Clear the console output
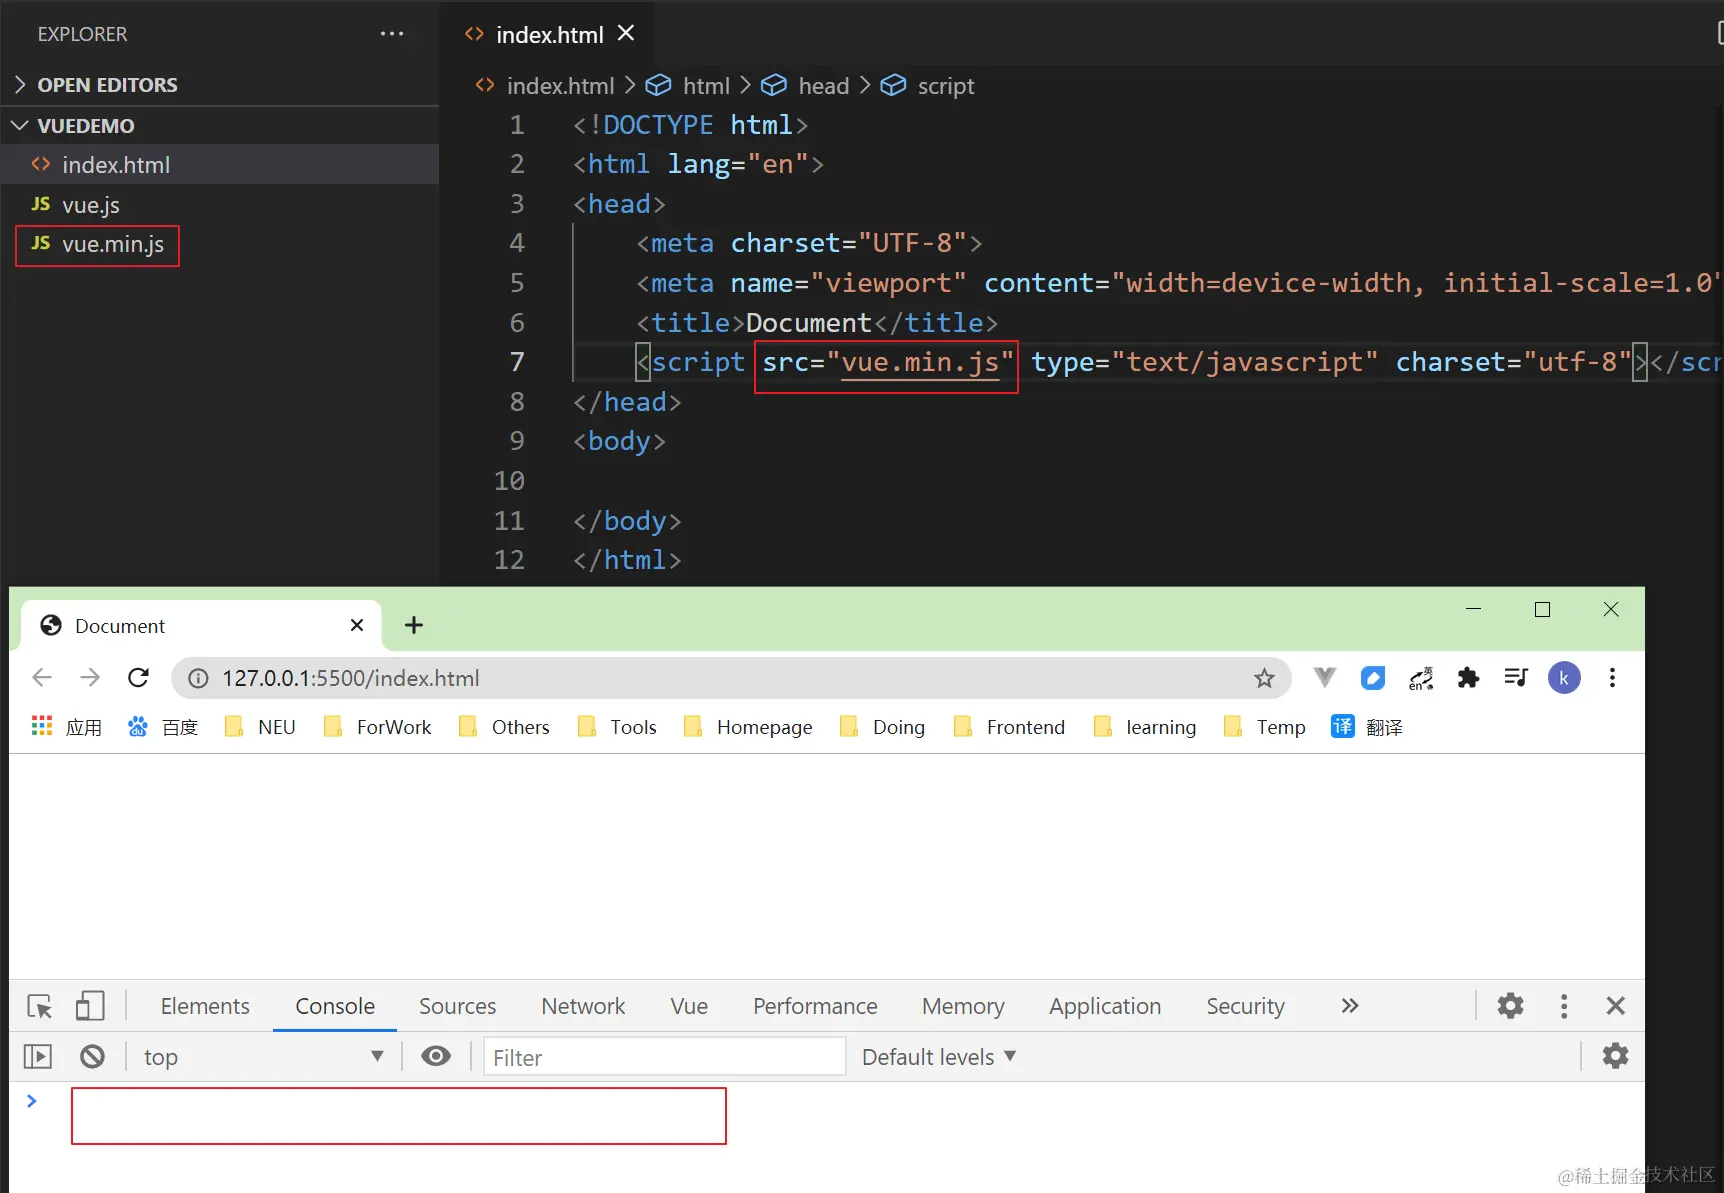 (x=92, y=1056)
